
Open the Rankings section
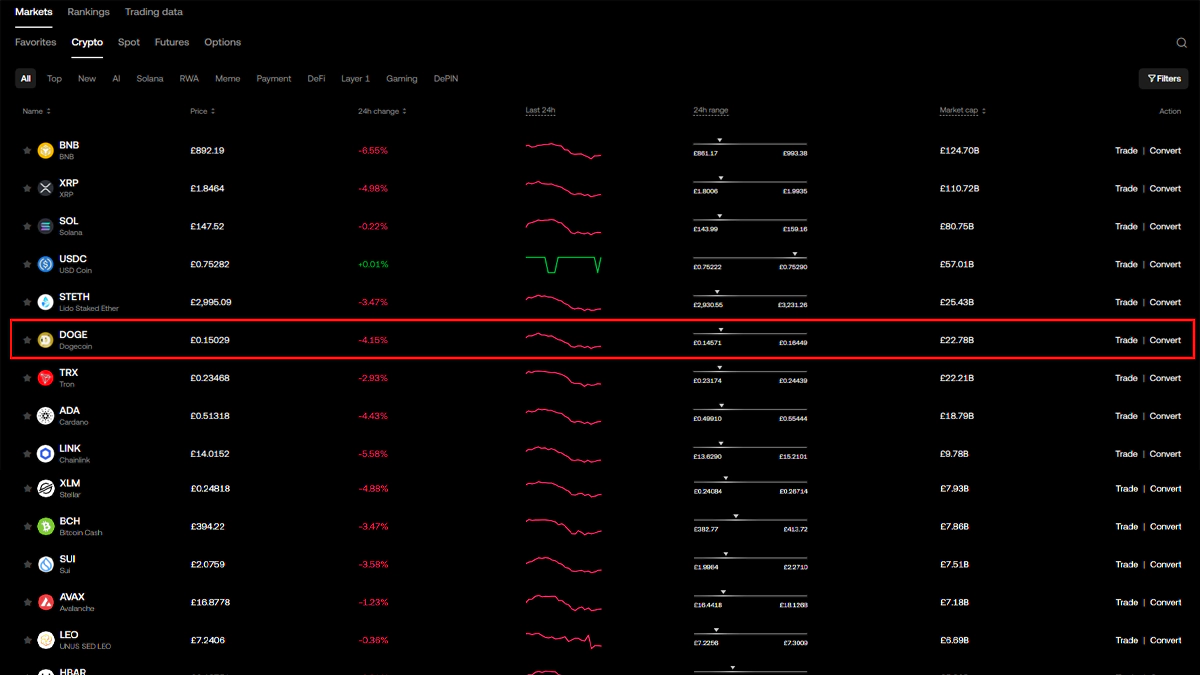click(89, 12)
